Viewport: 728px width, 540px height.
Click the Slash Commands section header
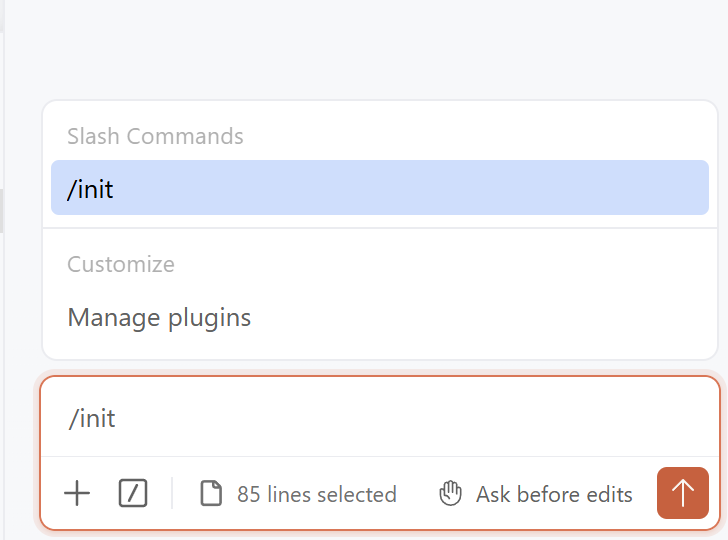[x=155, y=137]
